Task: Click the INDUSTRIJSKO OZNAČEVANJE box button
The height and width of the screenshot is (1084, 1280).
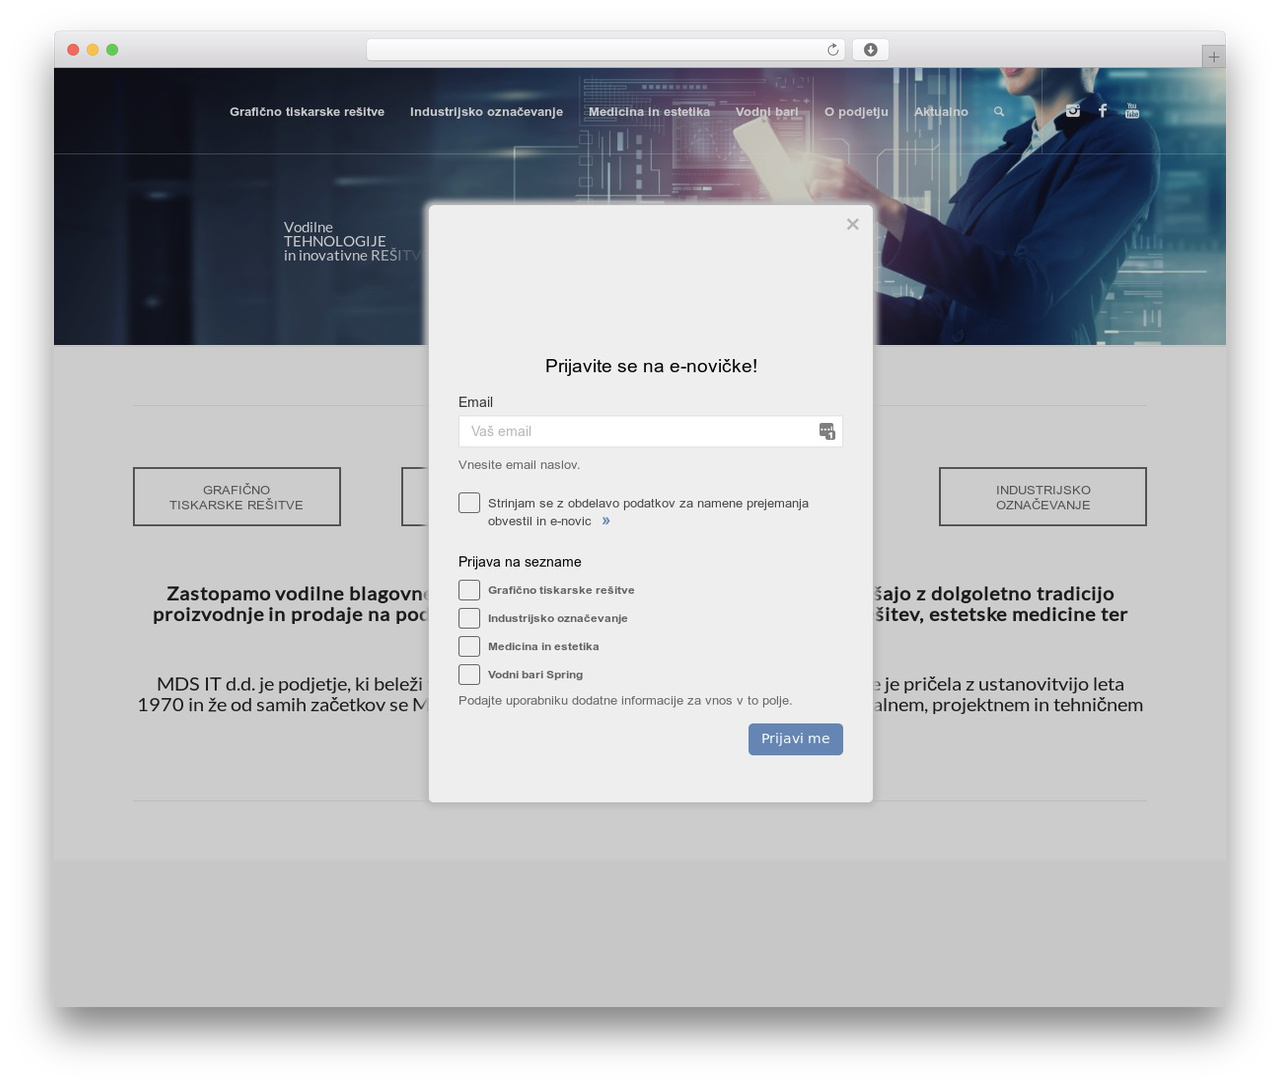Action: tap(1043, 497)
